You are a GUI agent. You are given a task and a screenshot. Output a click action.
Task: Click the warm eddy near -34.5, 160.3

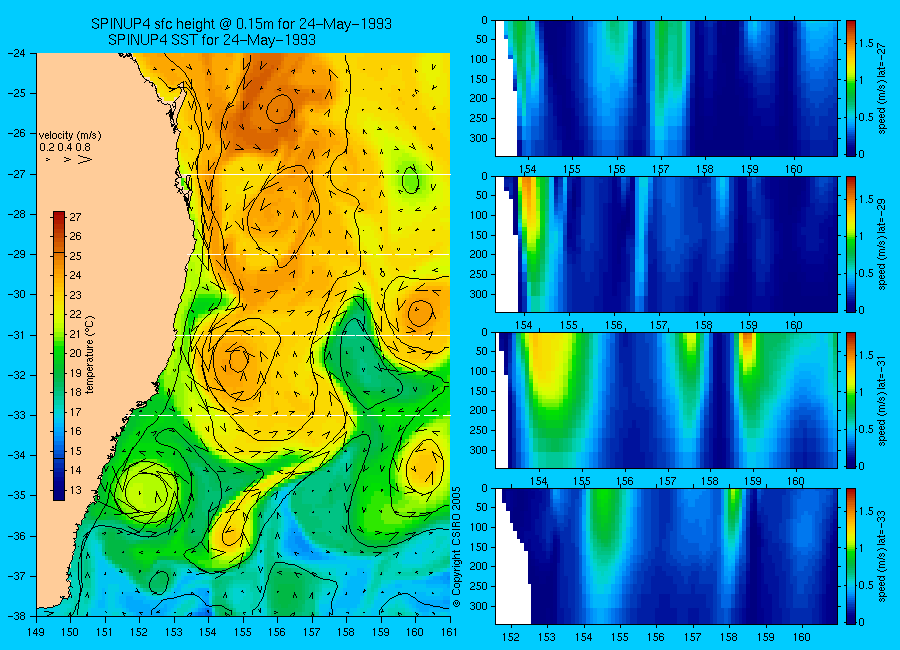click(x=425, y=466)
